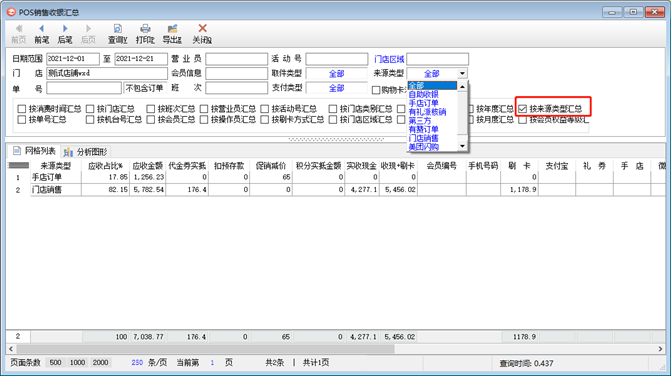Check 按会员汇总 option
Viewport: 671px width, 376px height.
[151, 120]
